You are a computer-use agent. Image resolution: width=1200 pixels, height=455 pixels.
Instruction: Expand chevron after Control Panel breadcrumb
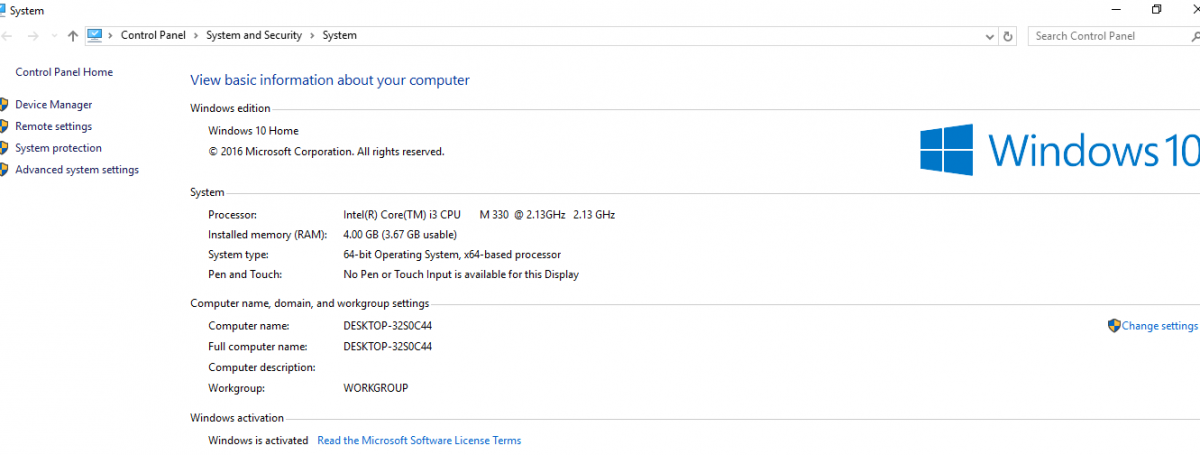(x=196, y=35)
